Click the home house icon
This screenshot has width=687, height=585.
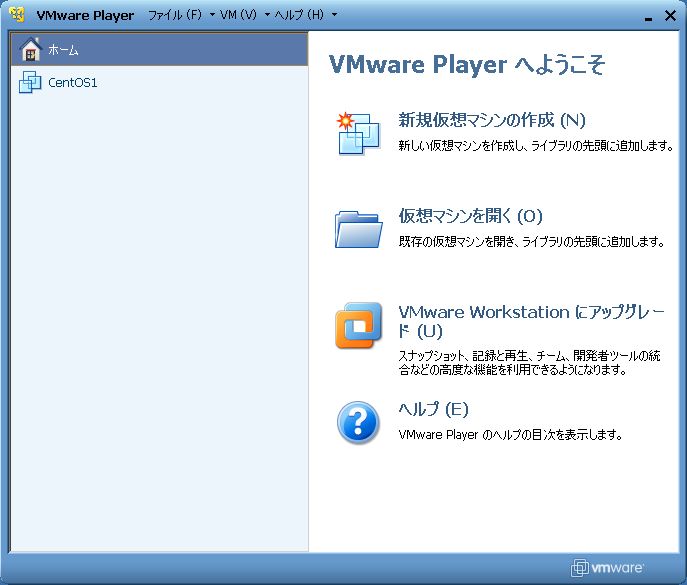(x=31, y=49)
